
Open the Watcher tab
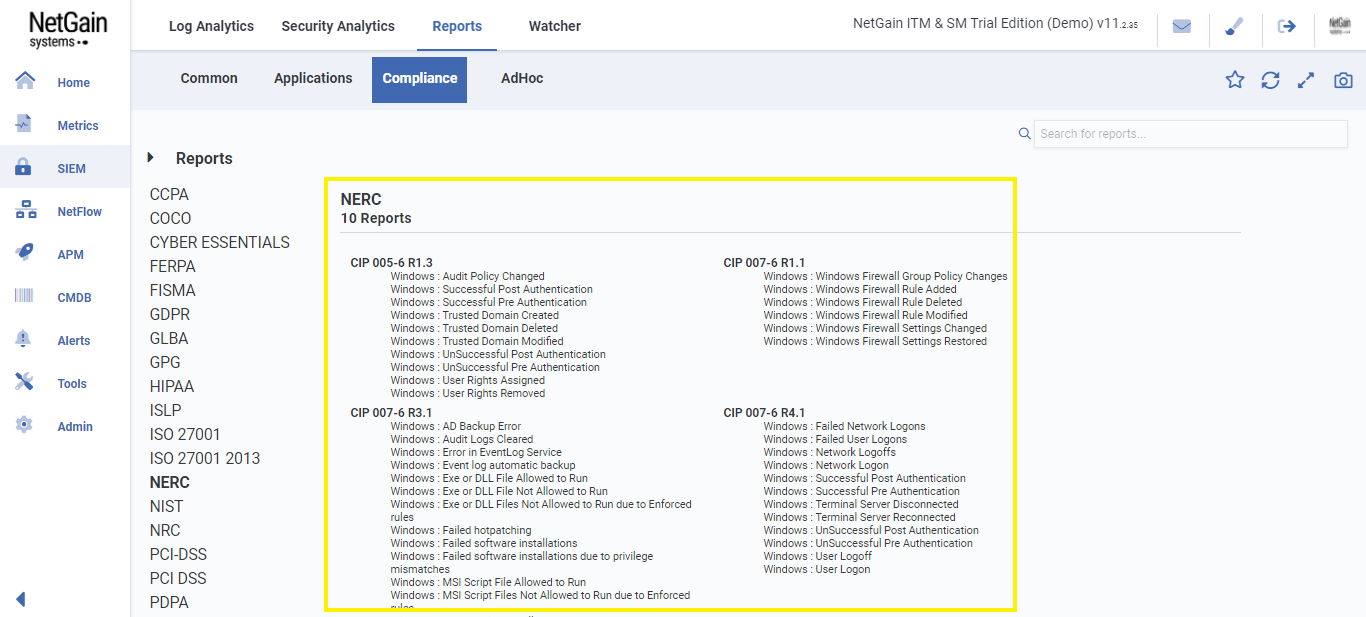[554, 26]
